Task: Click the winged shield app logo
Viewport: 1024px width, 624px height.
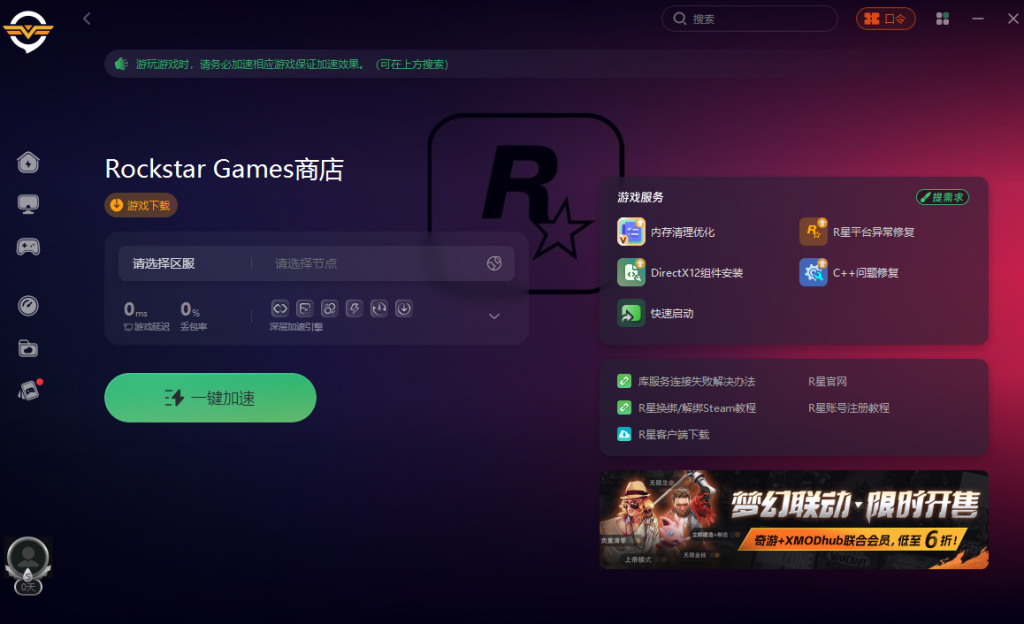Action: [27, 30]
